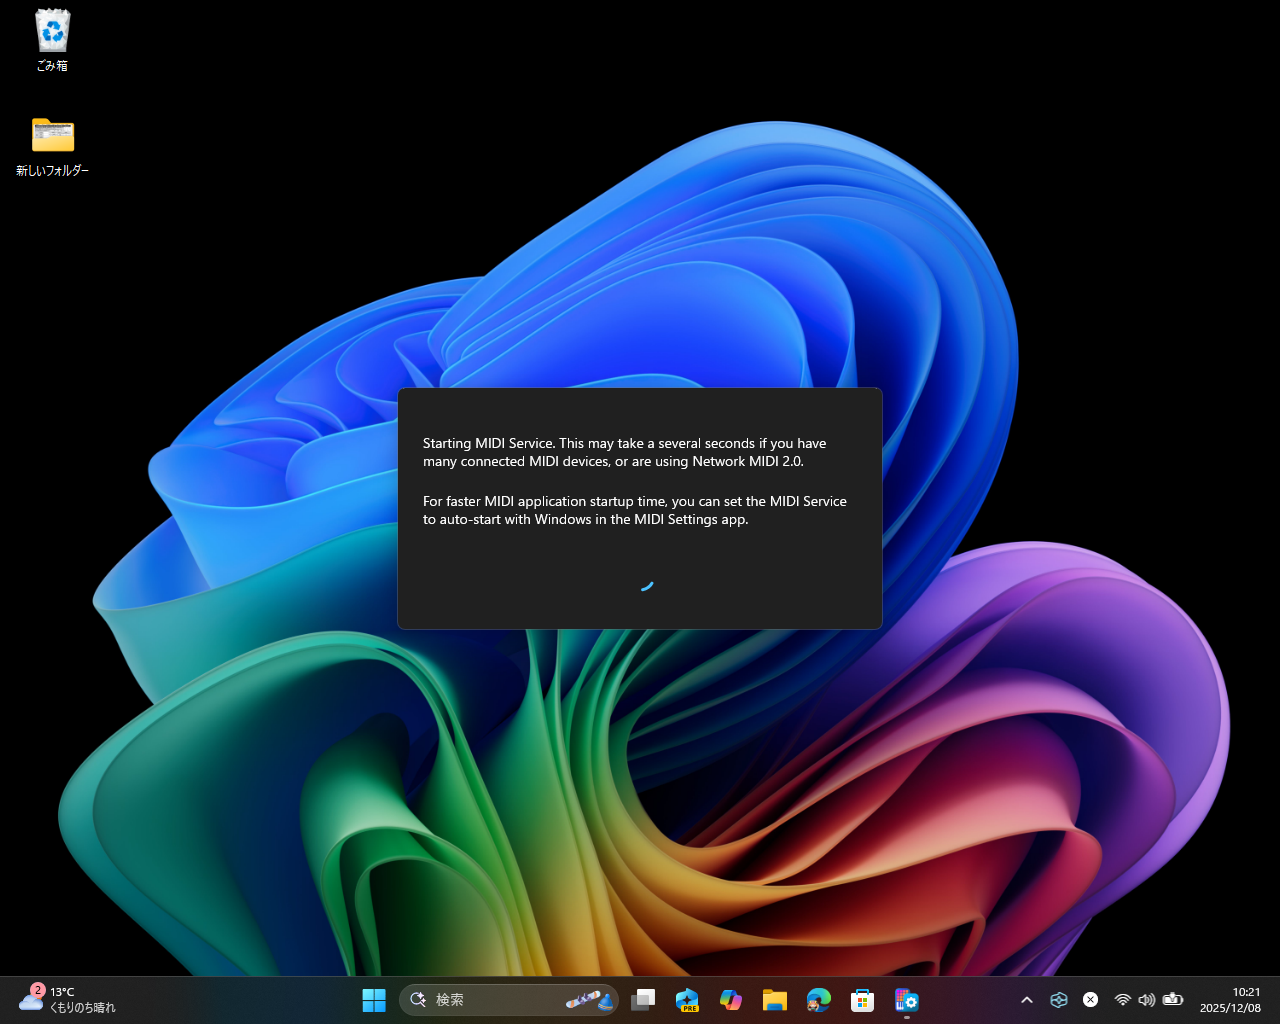The image size is (1280, 1024).
Task: Open Microsoft Store from the taskbar
Action: pyautogui.click(x=863, y=1000)
